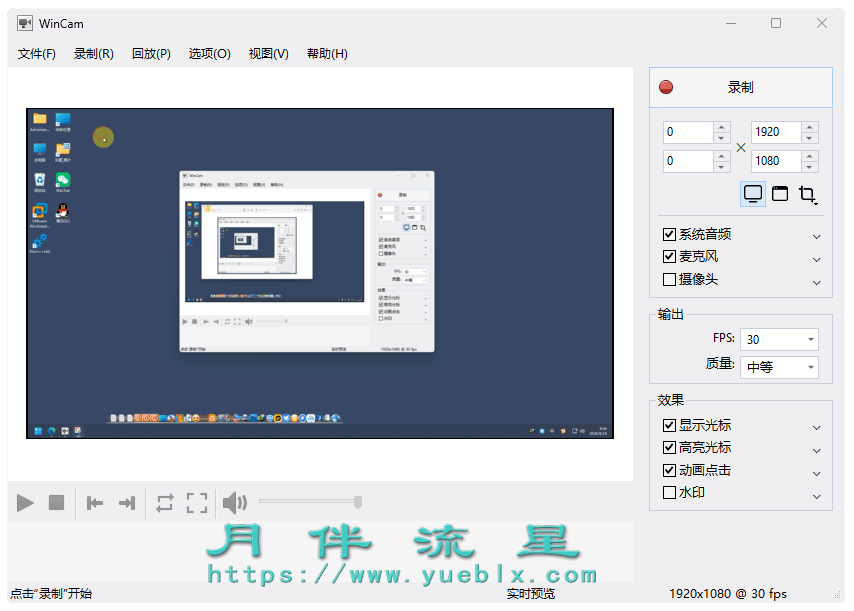Toggle the 动画点击 checkbox
854x611 pixels.
tap(669, 470)
